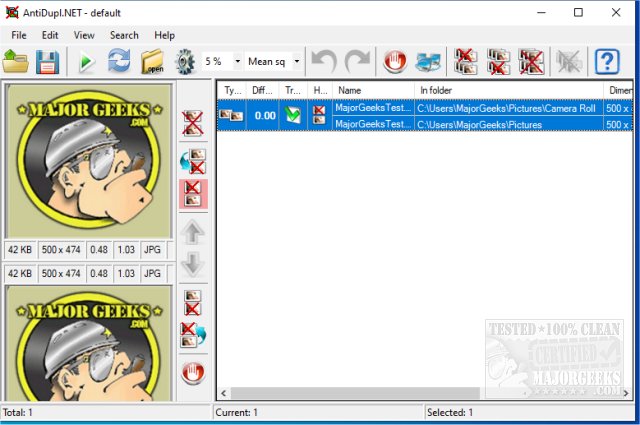Open the Help menu
The width and height of the screenshot is (640, 425).
click(164, 36)
